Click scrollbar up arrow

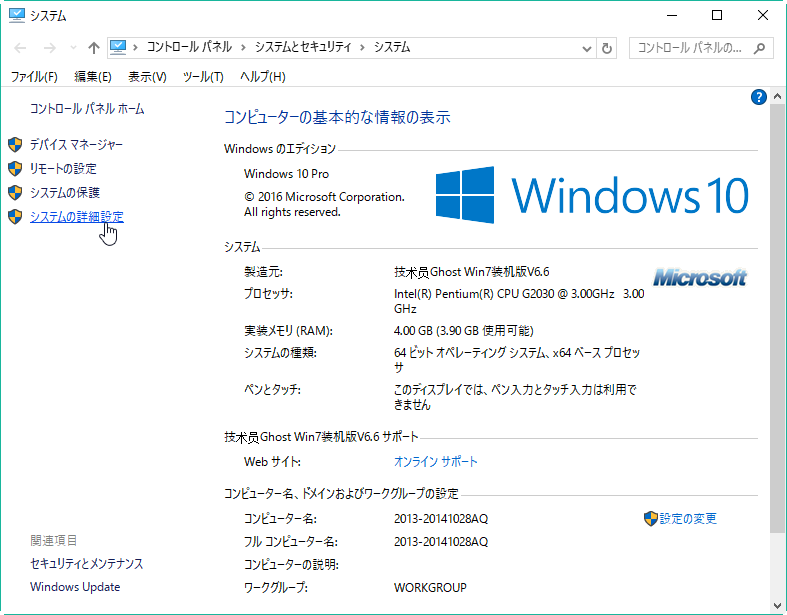[777, 96]
